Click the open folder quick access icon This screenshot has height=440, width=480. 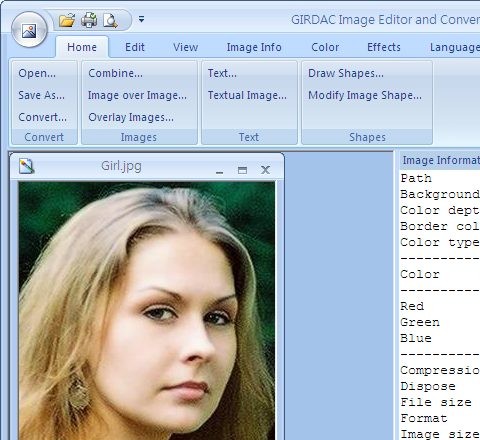point(67,20)
